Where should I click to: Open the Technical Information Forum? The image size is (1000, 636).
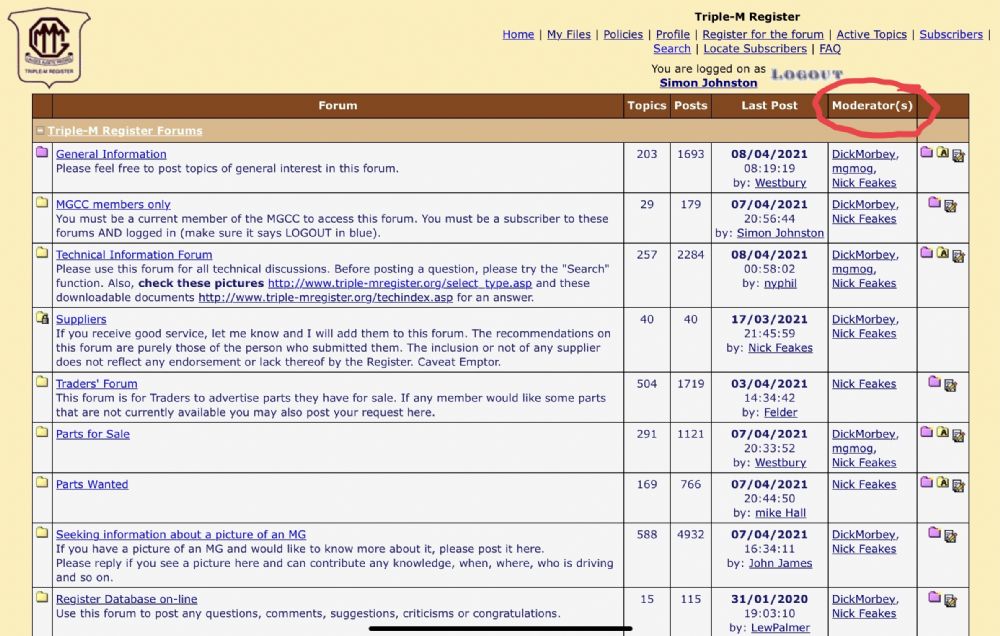[x=134, y=255]
